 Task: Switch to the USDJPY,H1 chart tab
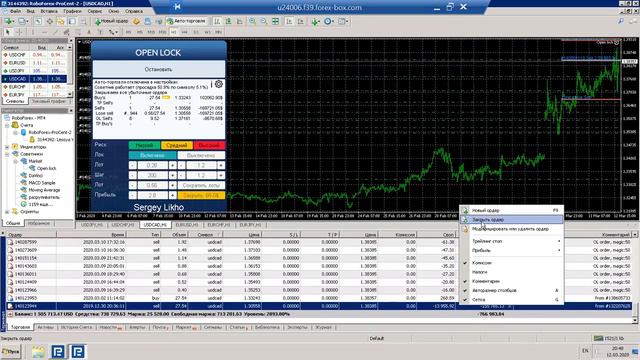(91, 225)
